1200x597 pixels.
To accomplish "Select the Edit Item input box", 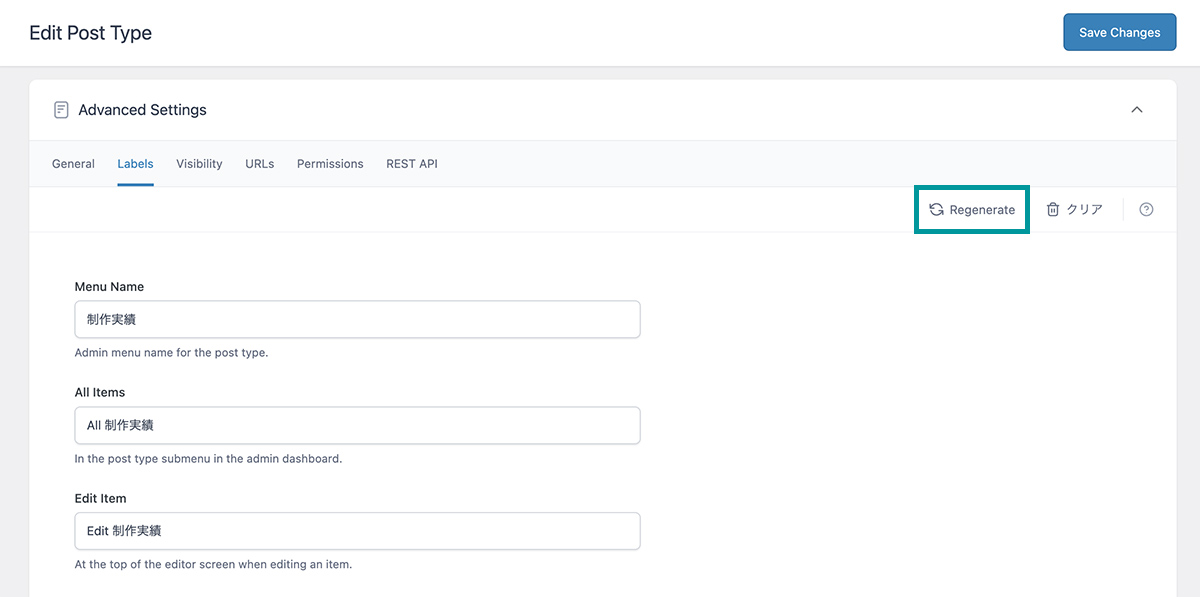I will coord(357,531).
